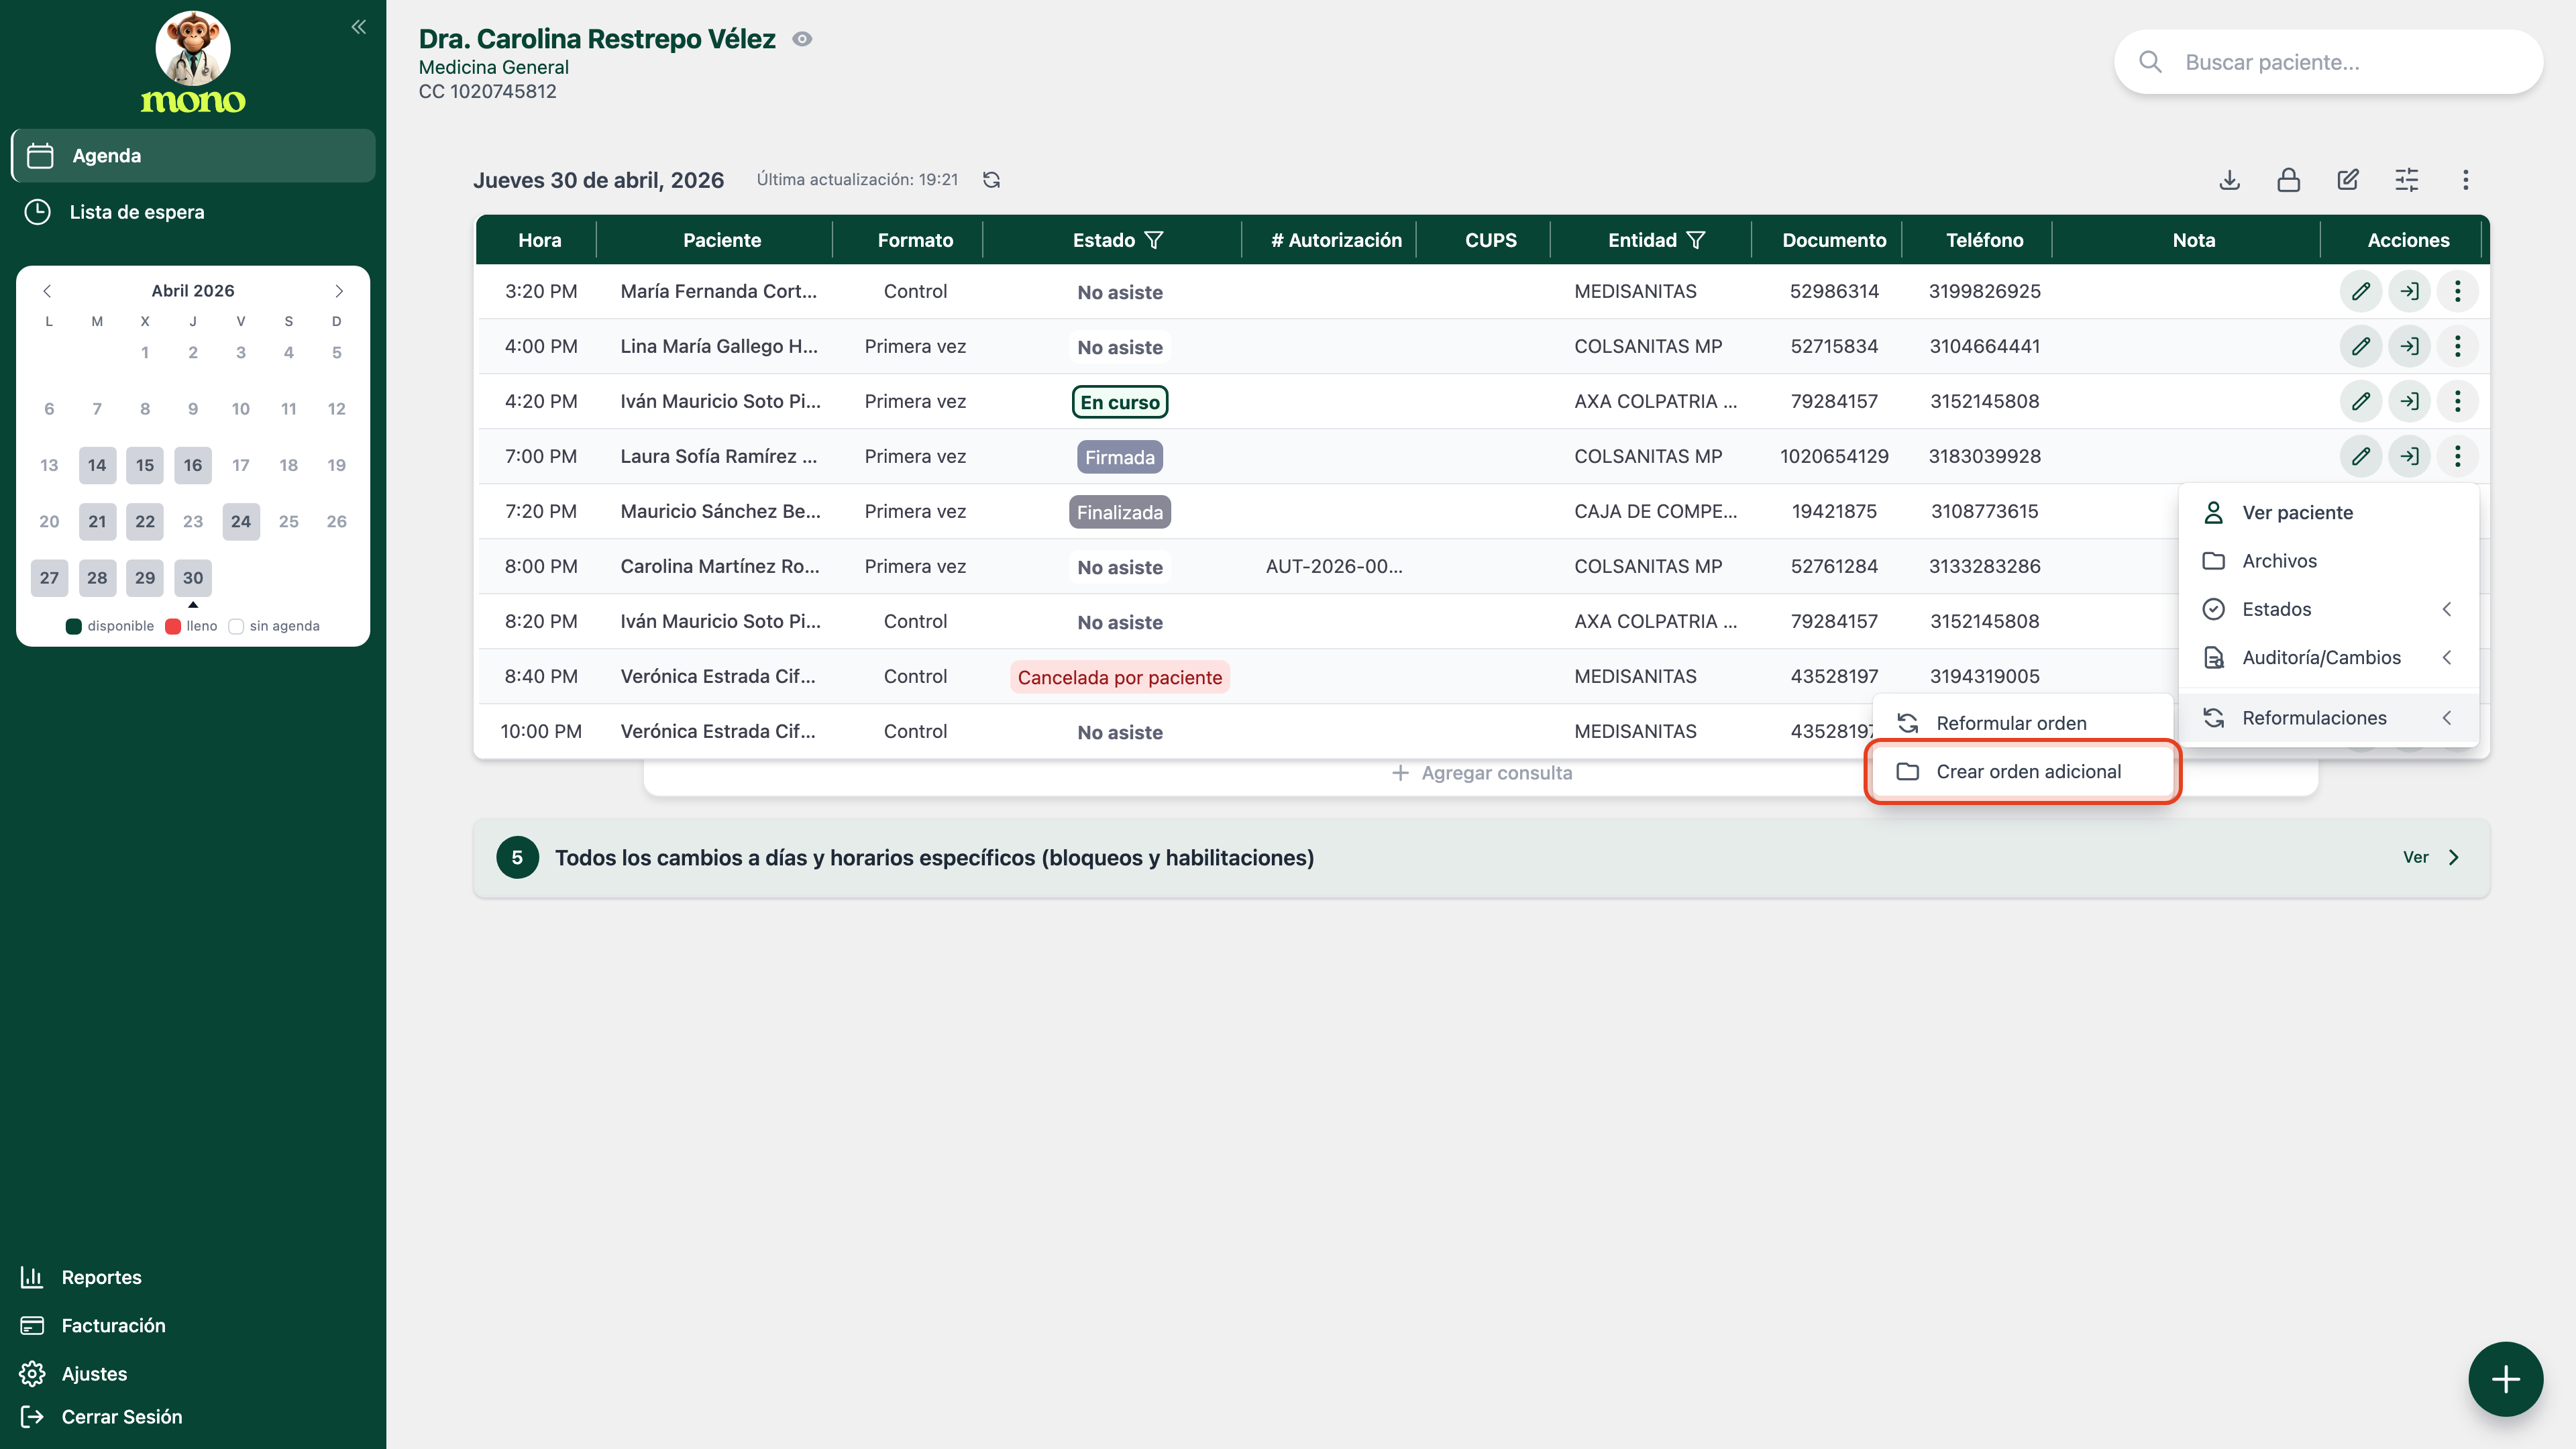The height and width of the screenshot is (1449, 2576).
Task: Click the lock agenda icon
Action: click(x=2289, y=180)
